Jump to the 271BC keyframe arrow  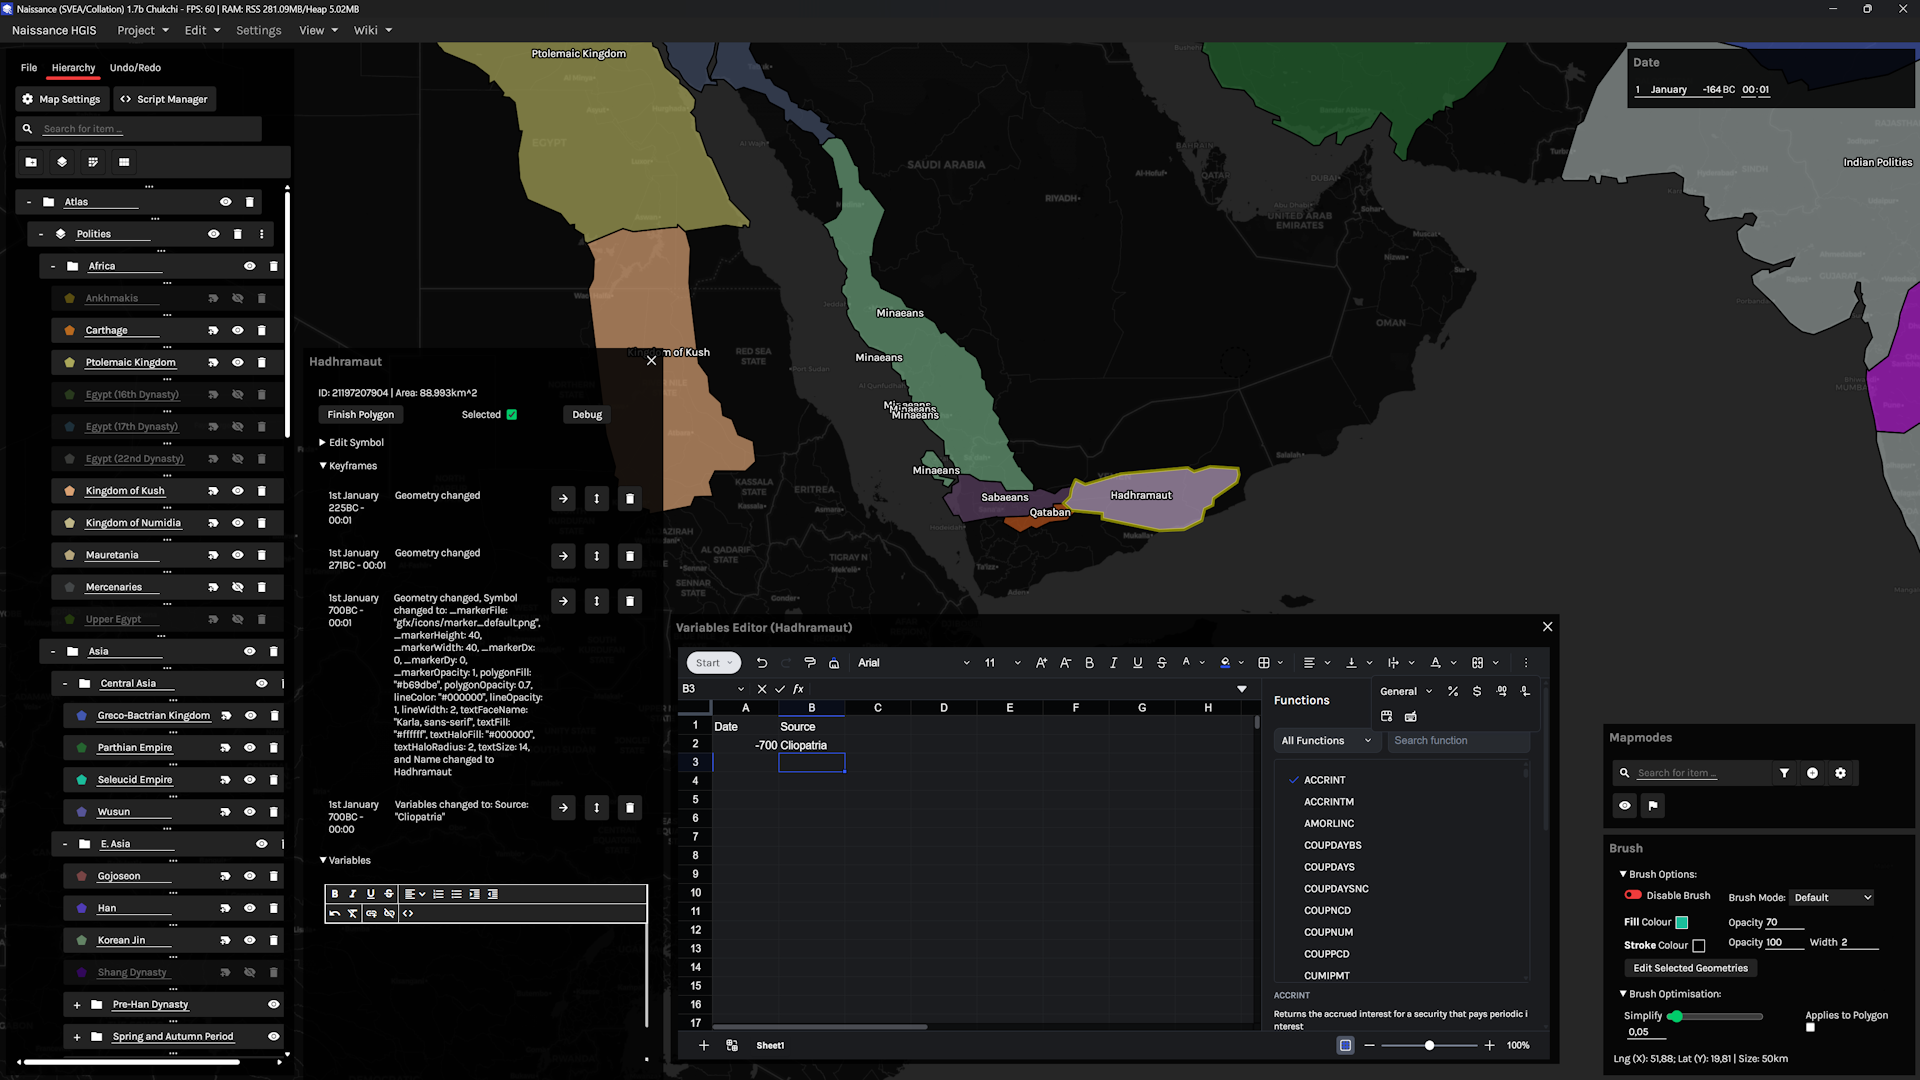pyautogui.click(x=563, y=556)
